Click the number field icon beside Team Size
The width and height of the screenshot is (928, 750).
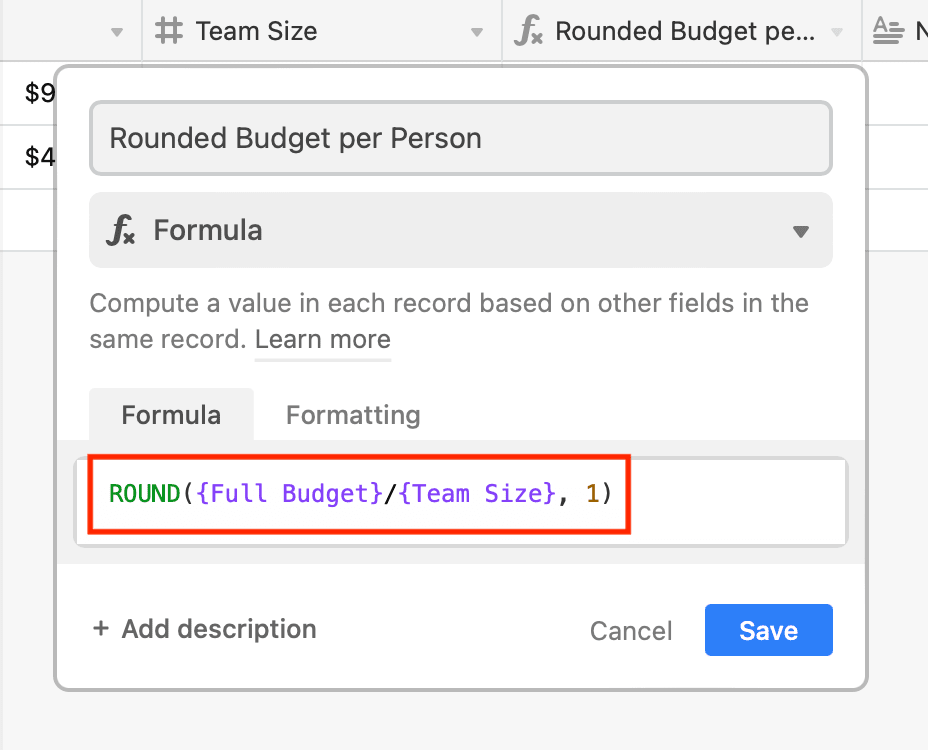tap(169, 31)
